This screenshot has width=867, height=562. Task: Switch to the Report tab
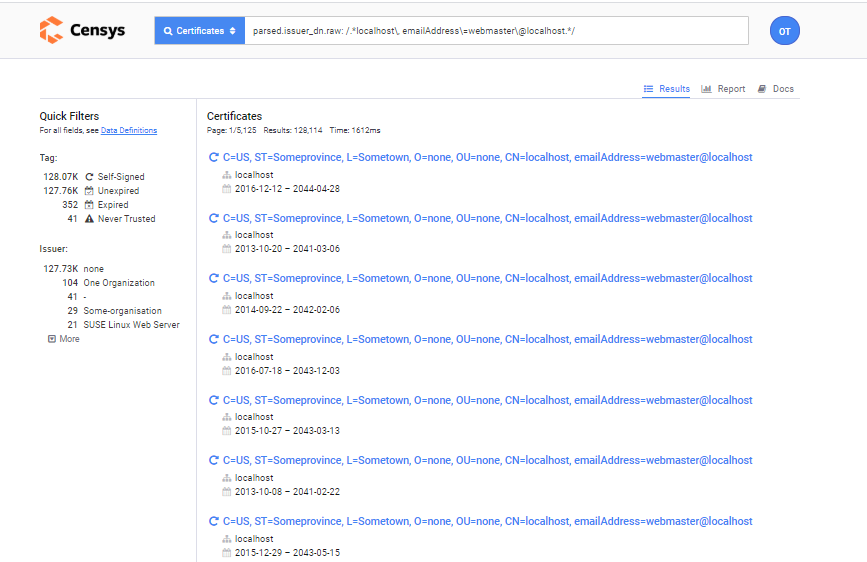click(x=723, y=89)
